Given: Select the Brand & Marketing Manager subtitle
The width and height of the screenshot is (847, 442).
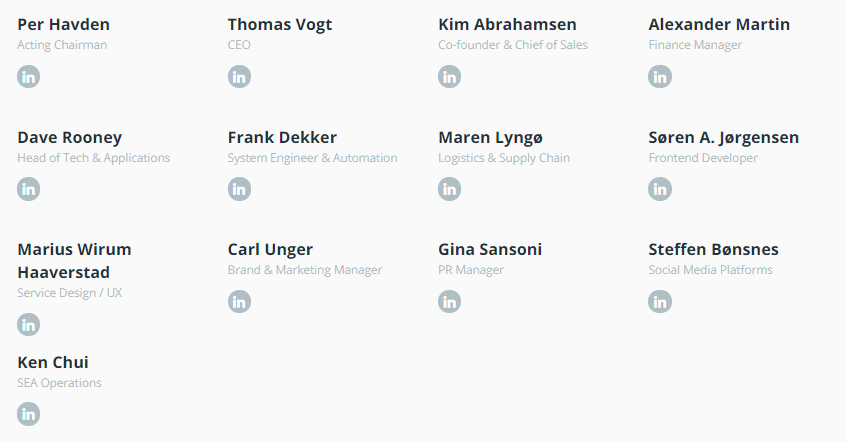Looking at the screenshot, I should click(x=305, y=270).
